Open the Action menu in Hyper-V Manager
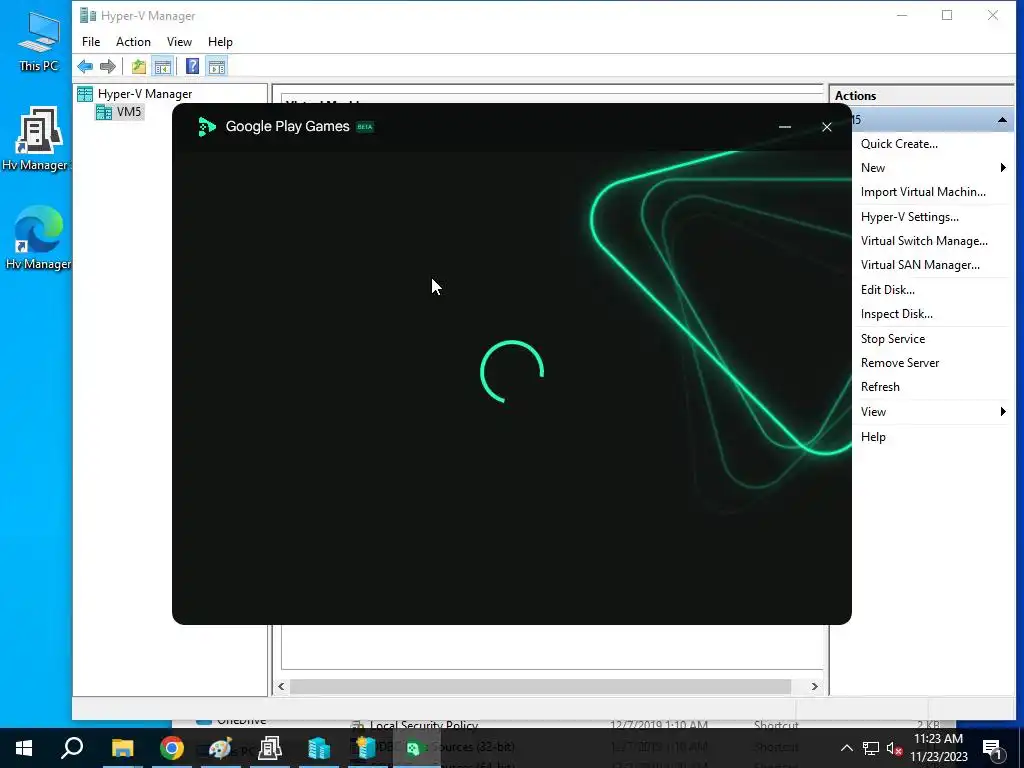Viewport: 1024px width, 768px height. tap(133, 42)
